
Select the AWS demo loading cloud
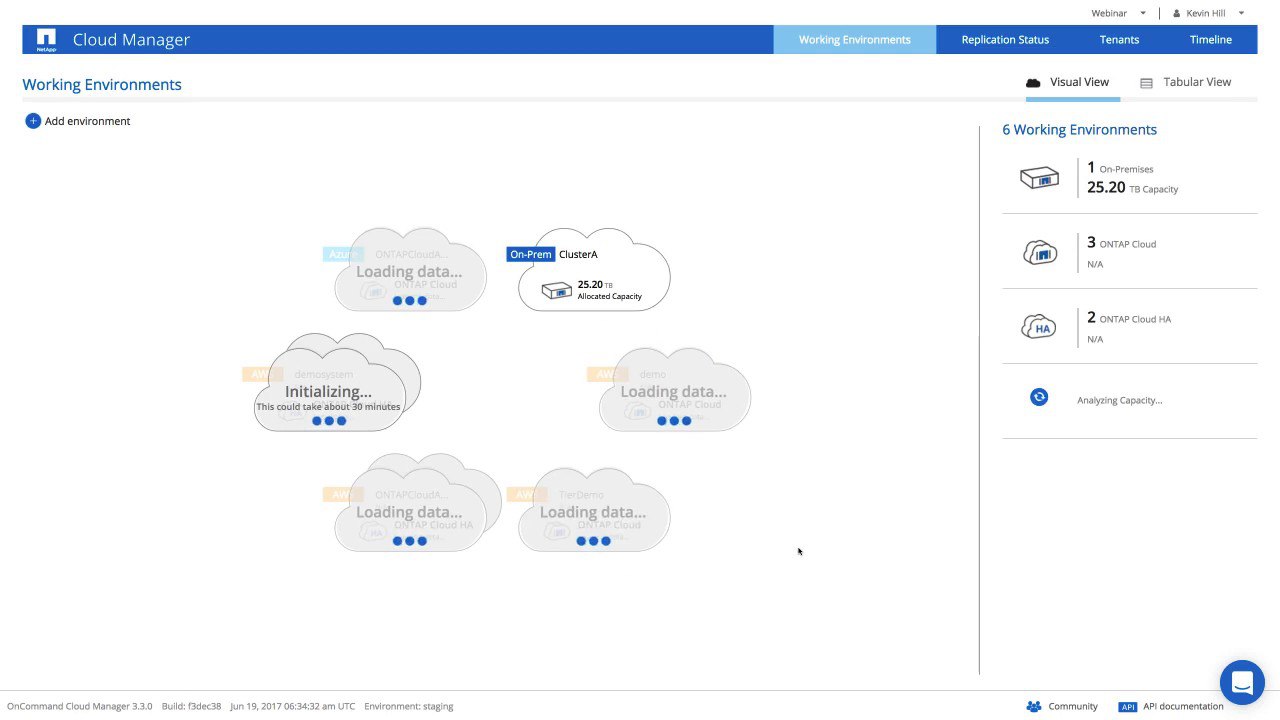point(675,390)
